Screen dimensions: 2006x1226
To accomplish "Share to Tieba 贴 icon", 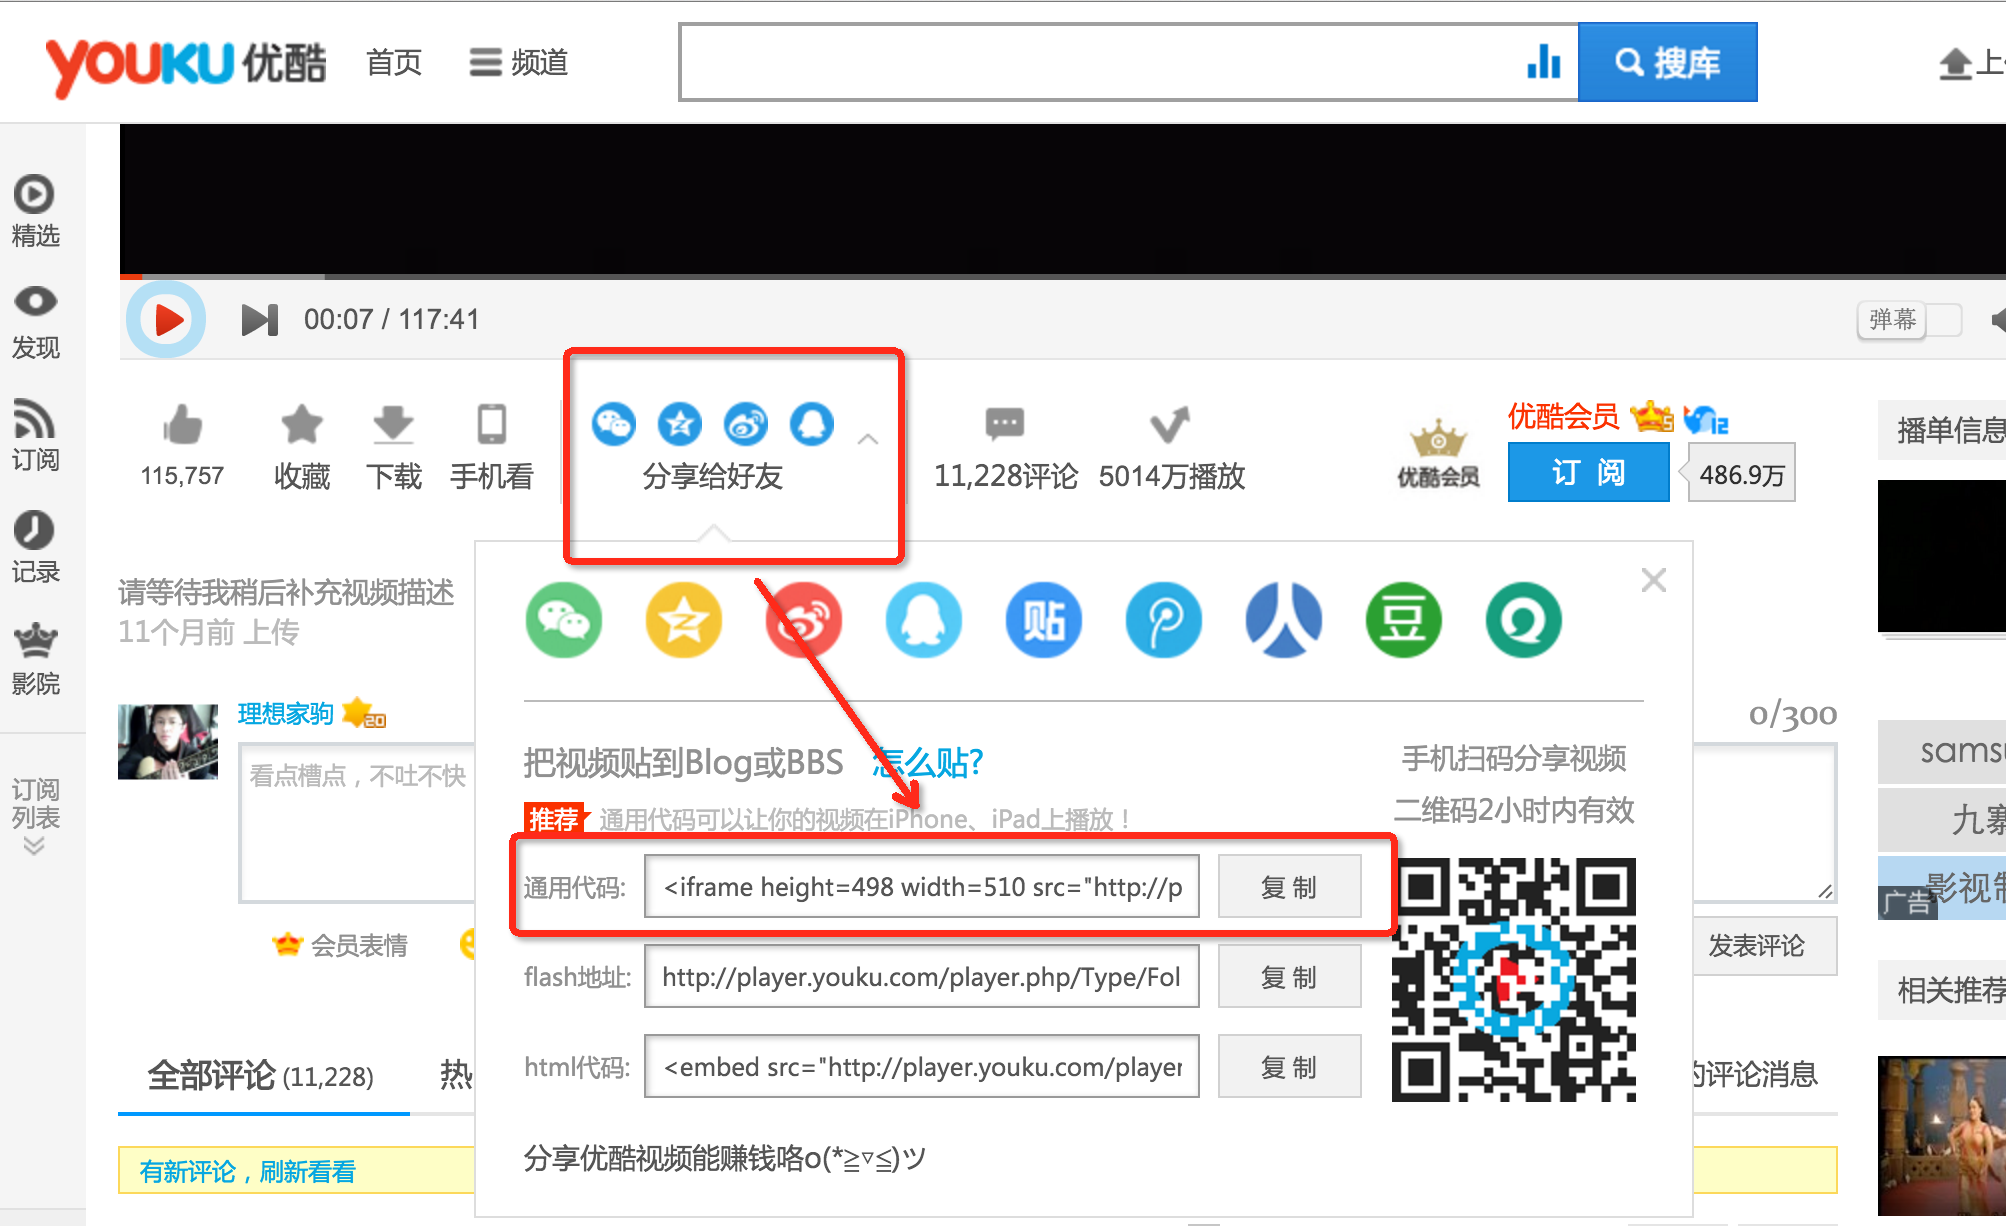I will (x=1044, y=620).
